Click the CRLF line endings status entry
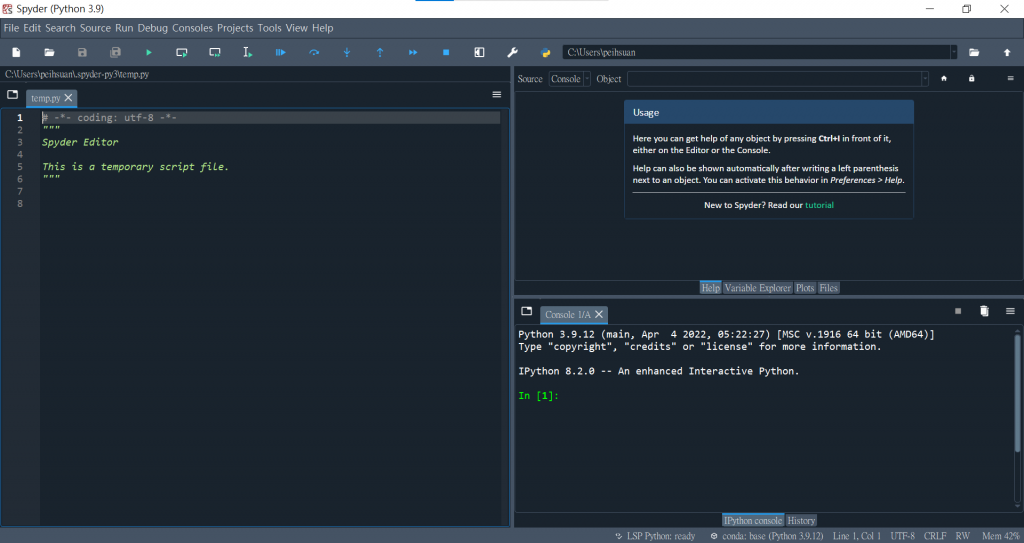The image size is (1024, 543). (x=935, y=536)
